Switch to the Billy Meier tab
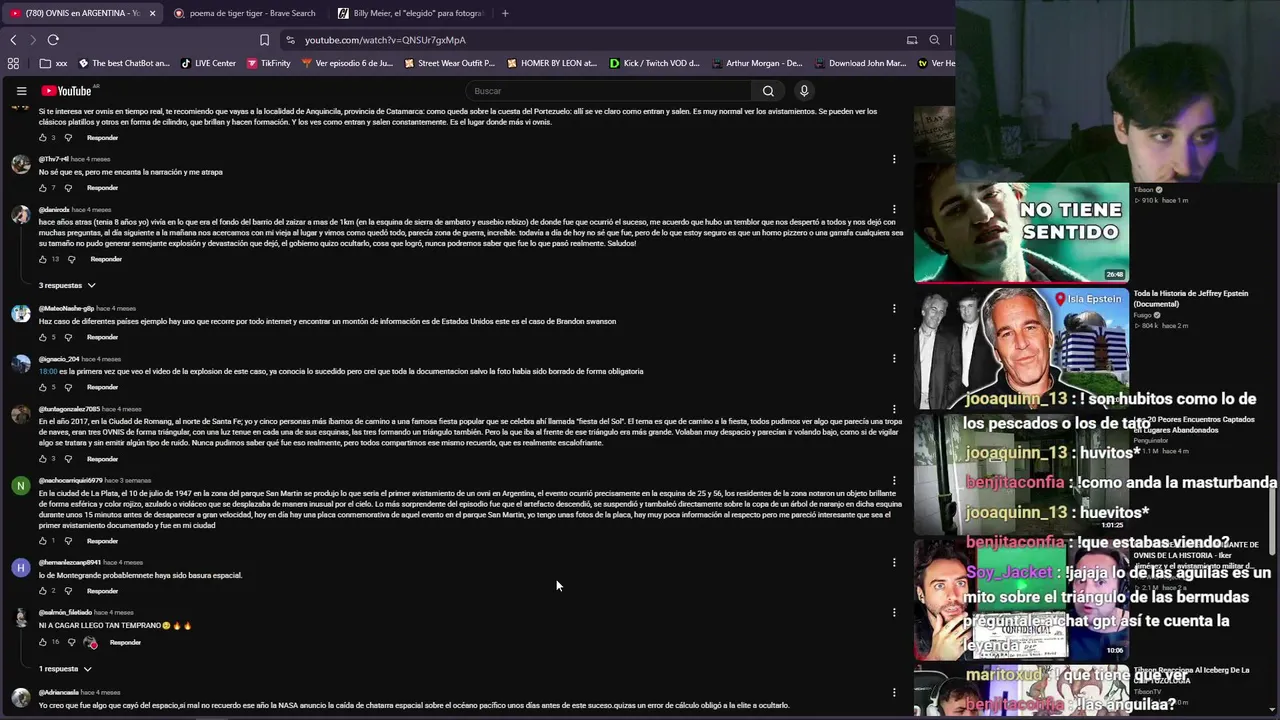Image resolution: width=1280 pixels, height=720 pixels. click(x=410, y=13)
